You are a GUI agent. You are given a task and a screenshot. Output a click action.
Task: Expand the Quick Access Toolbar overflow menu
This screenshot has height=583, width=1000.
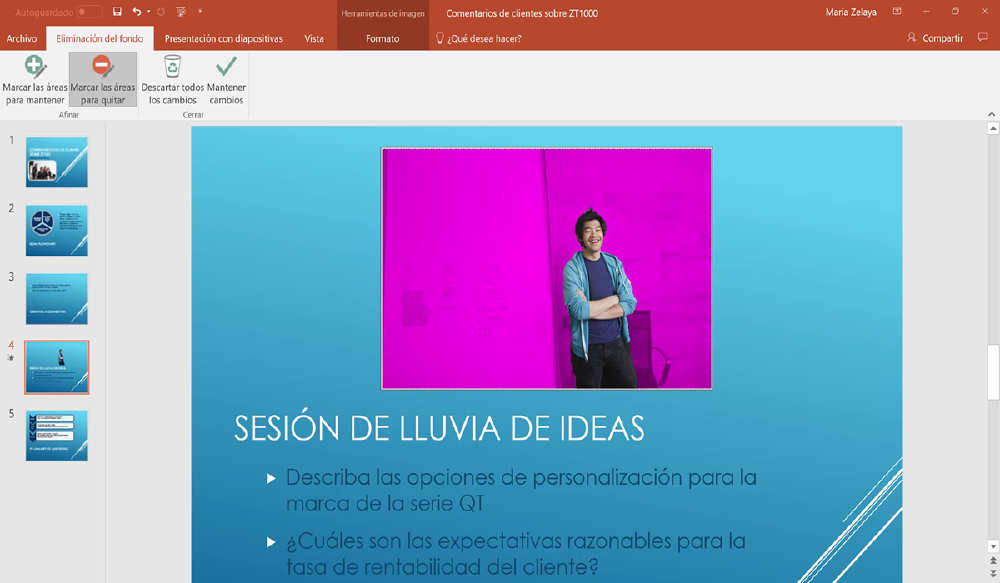(x=200, y=11)
